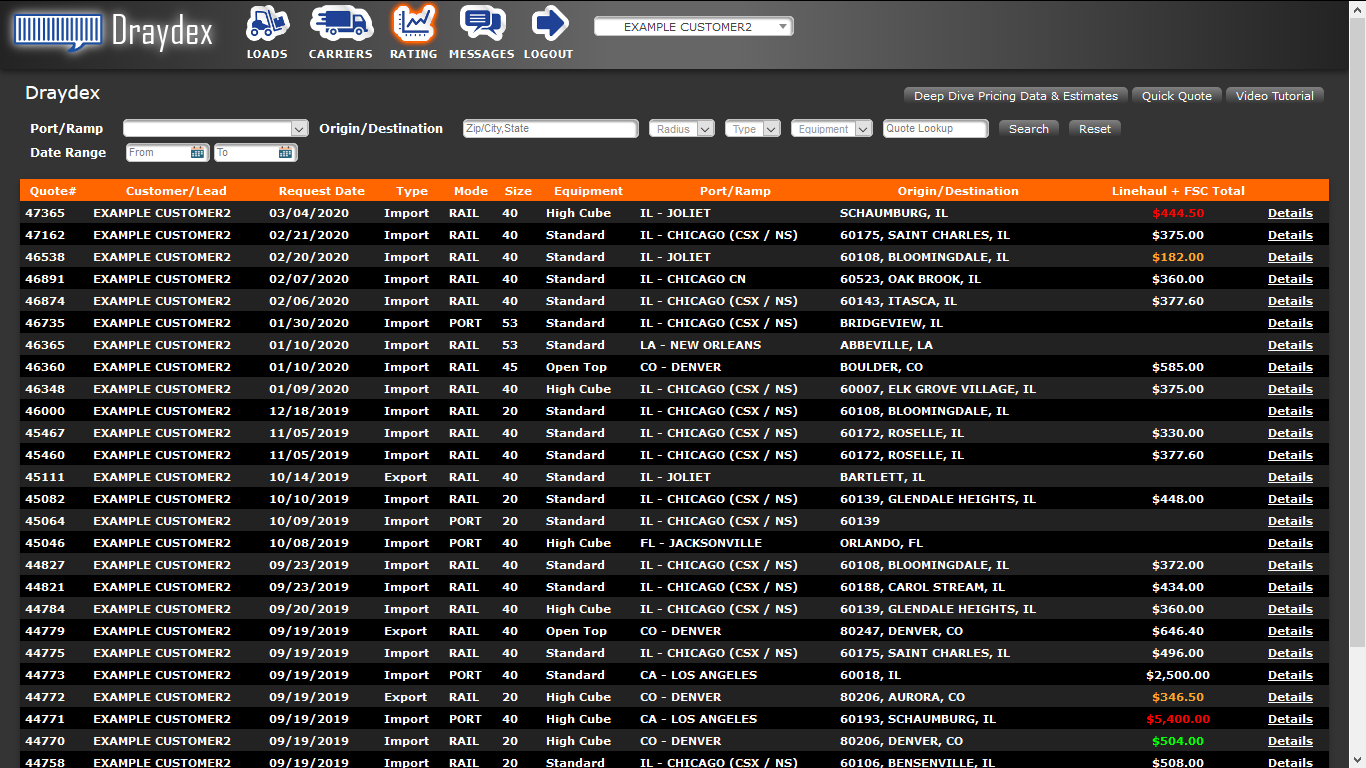Image resolution: width=1366 pixels, height=768 pixels.
Task: Click quote number 46365
Action: [45, 345]
